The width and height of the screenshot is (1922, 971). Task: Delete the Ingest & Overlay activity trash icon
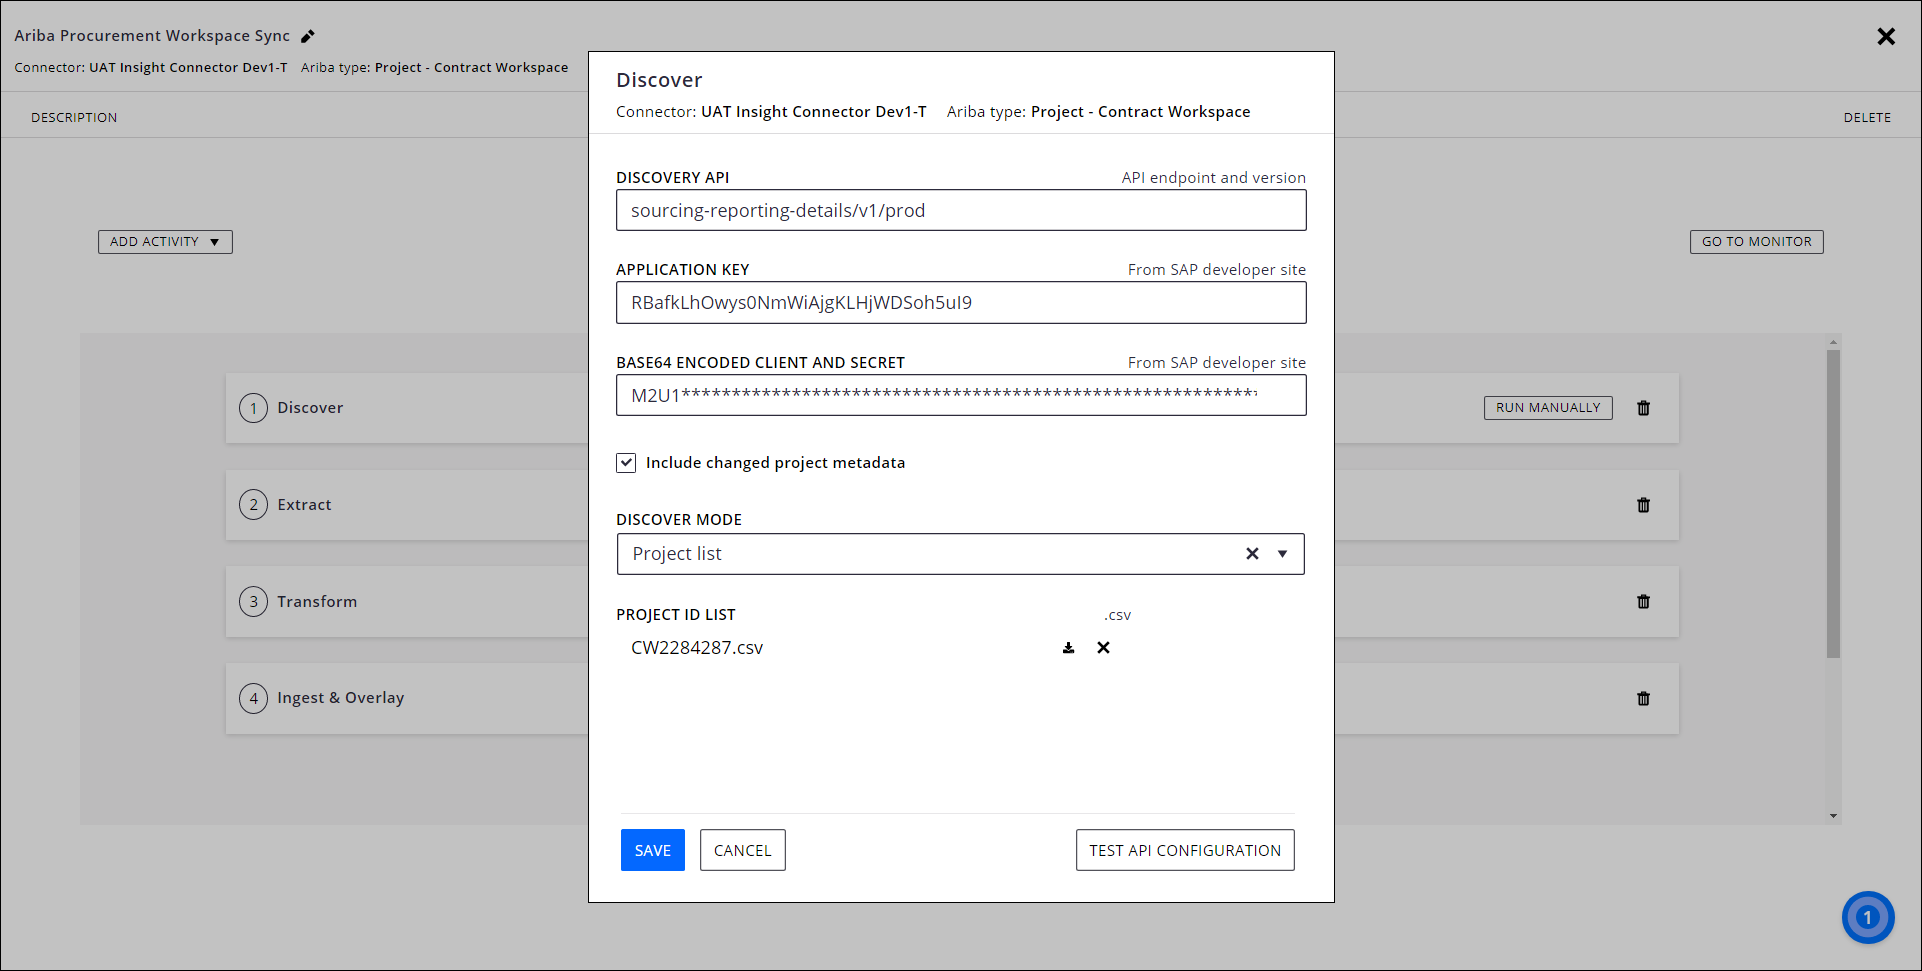(x=1643, y=698)
